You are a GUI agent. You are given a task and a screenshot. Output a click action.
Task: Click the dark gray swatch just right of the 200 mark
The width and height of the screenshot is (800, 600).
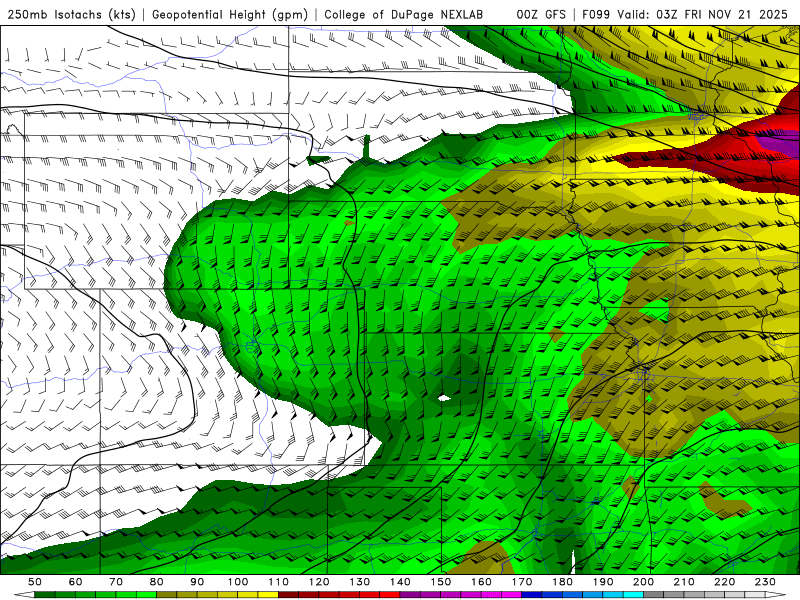coord(654,595)
